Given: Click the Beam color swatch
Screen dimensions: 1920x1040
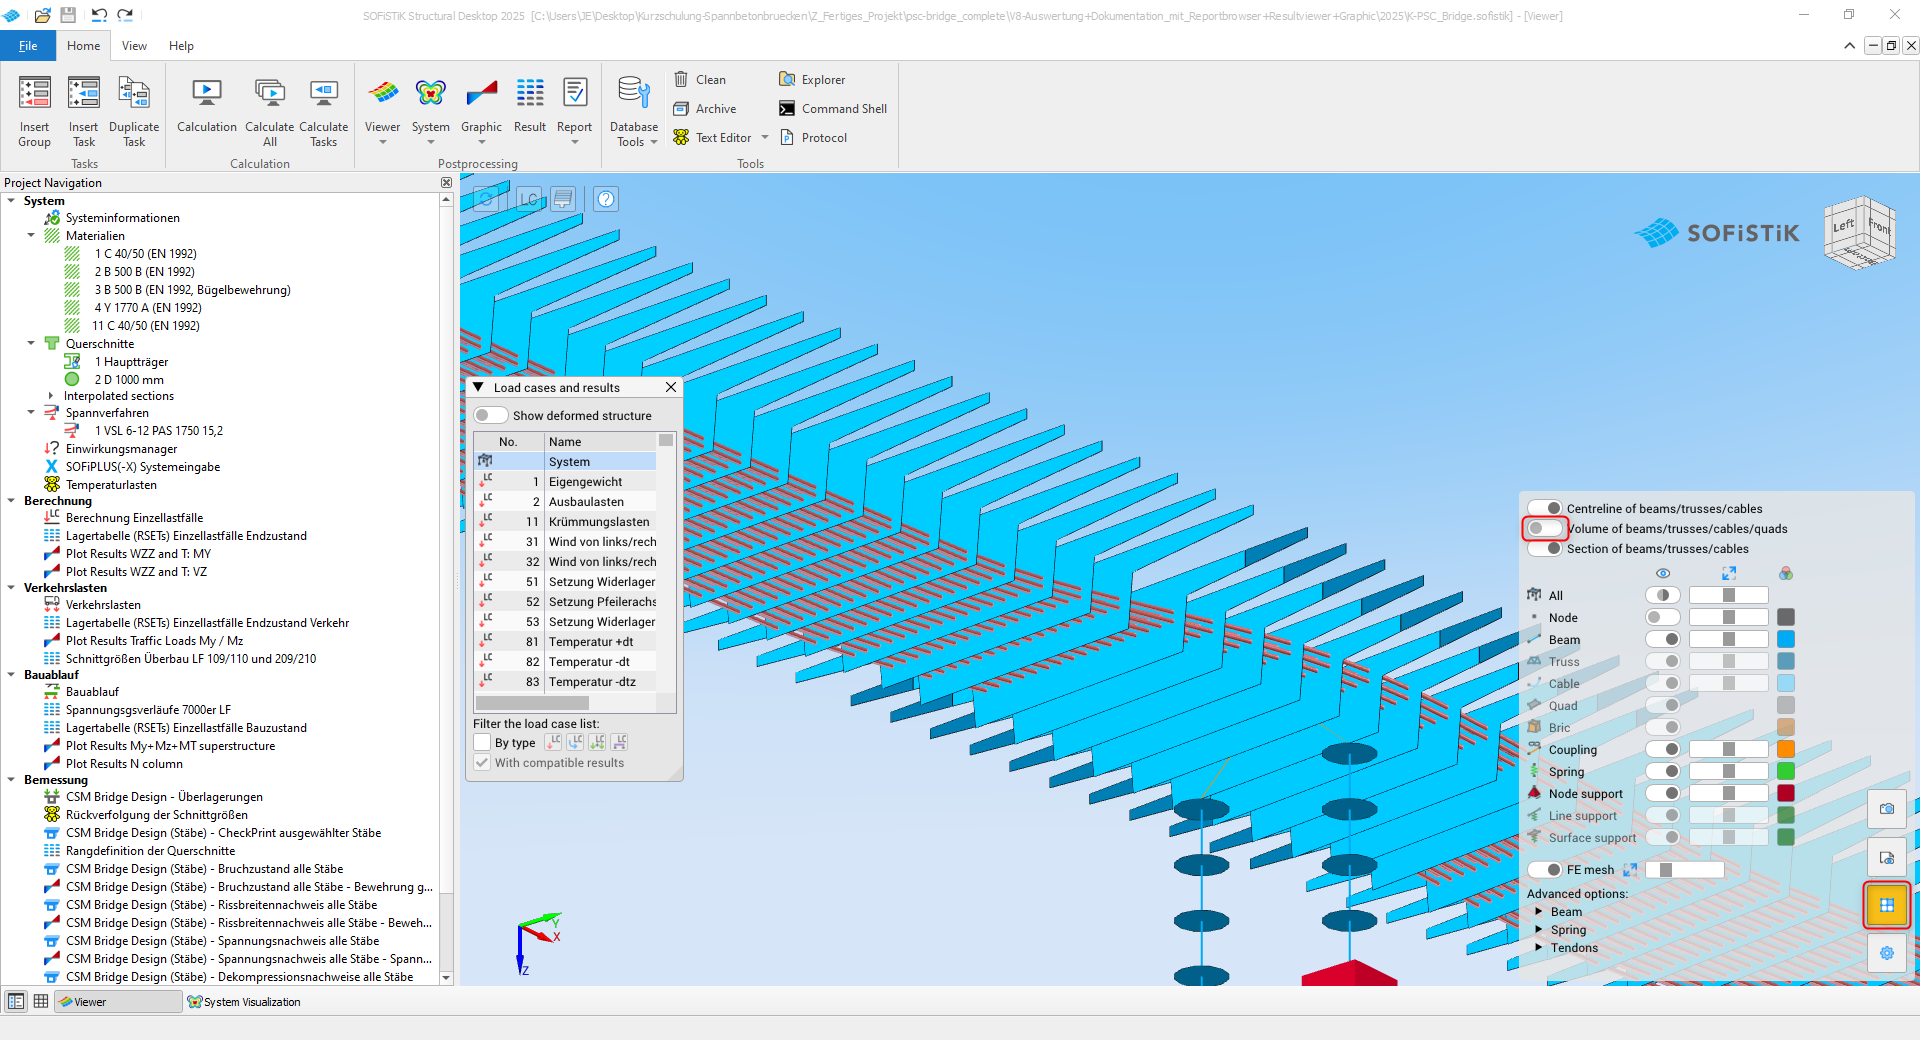Looking at the screenshot, I should pyautogui.click(x=1786, y=639).
